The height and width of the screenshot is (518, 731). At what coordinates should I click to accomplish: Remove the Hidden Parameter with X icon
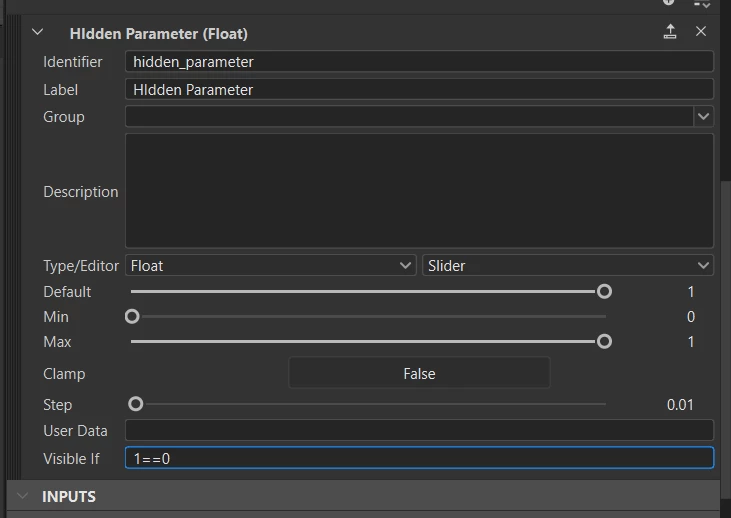[x=701, y=31]
